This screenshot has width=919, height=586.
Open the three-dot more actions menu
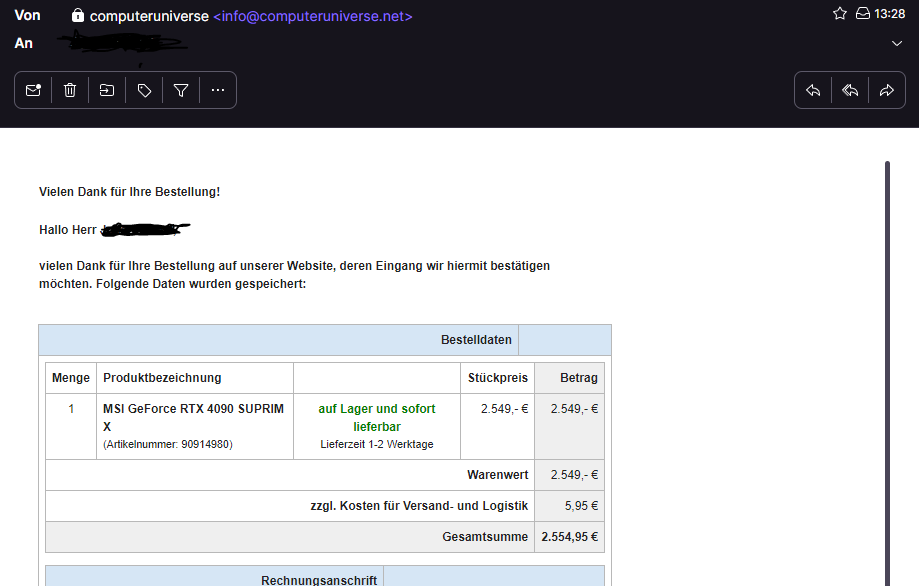[218, 90]
